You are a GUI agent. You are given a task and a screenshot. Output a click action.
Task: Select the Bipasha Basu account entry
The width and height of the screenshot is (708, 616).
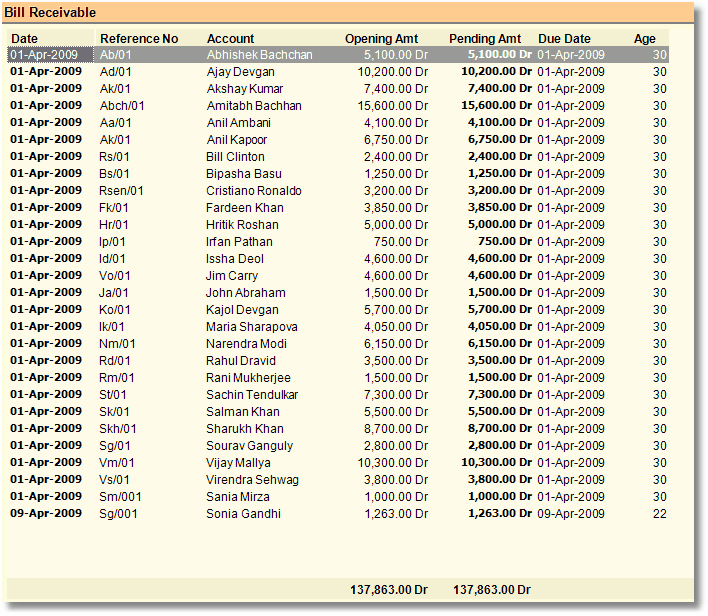[244, 174]
